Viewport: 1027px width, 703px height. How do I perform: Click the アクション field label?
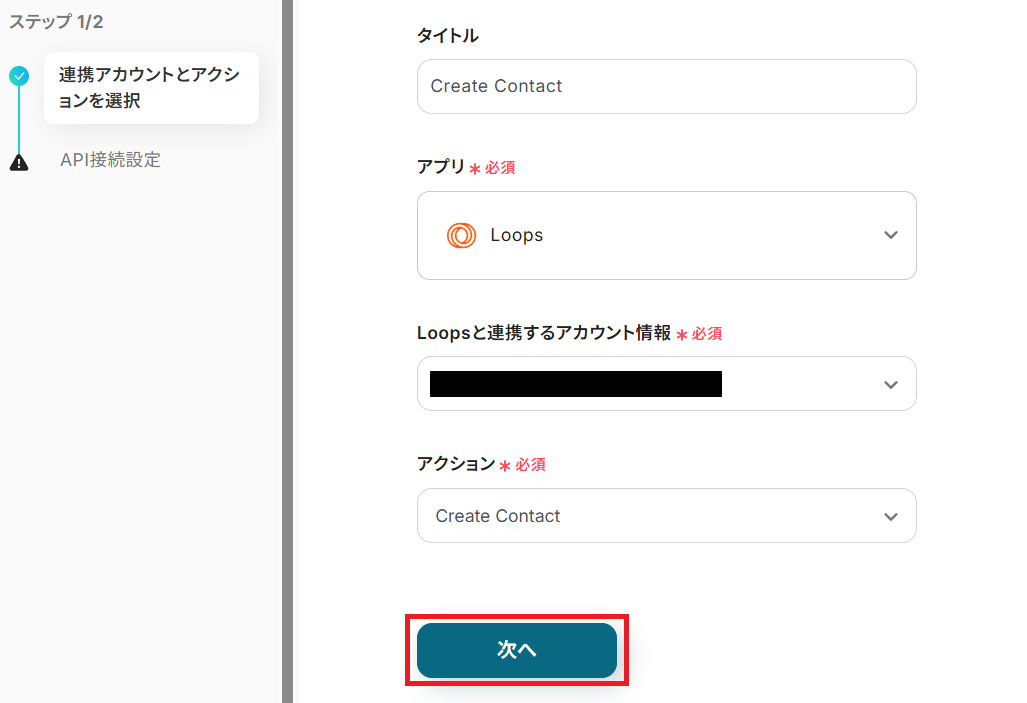point(455,463)
